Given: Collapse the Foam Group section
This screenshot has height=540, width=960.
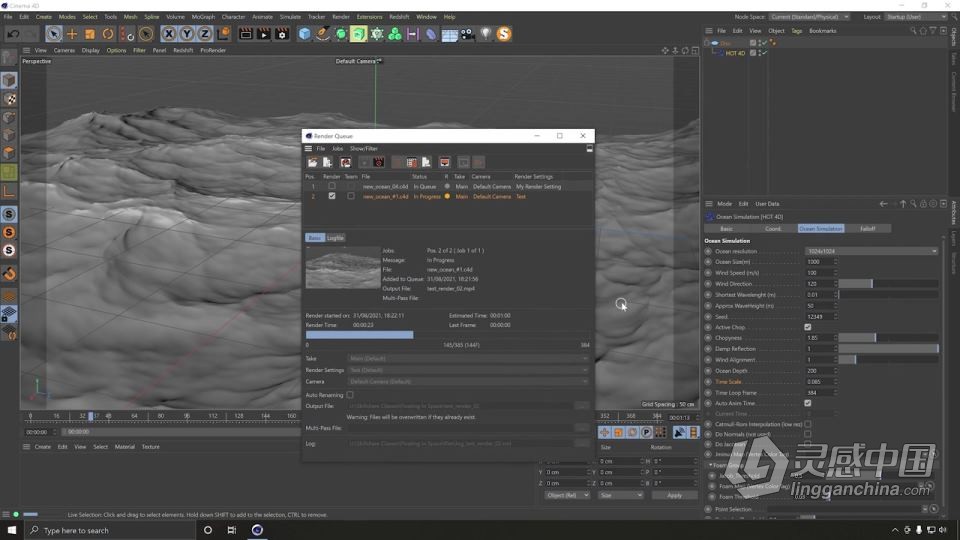Looking at the screenshot, I should pos(711,465).
